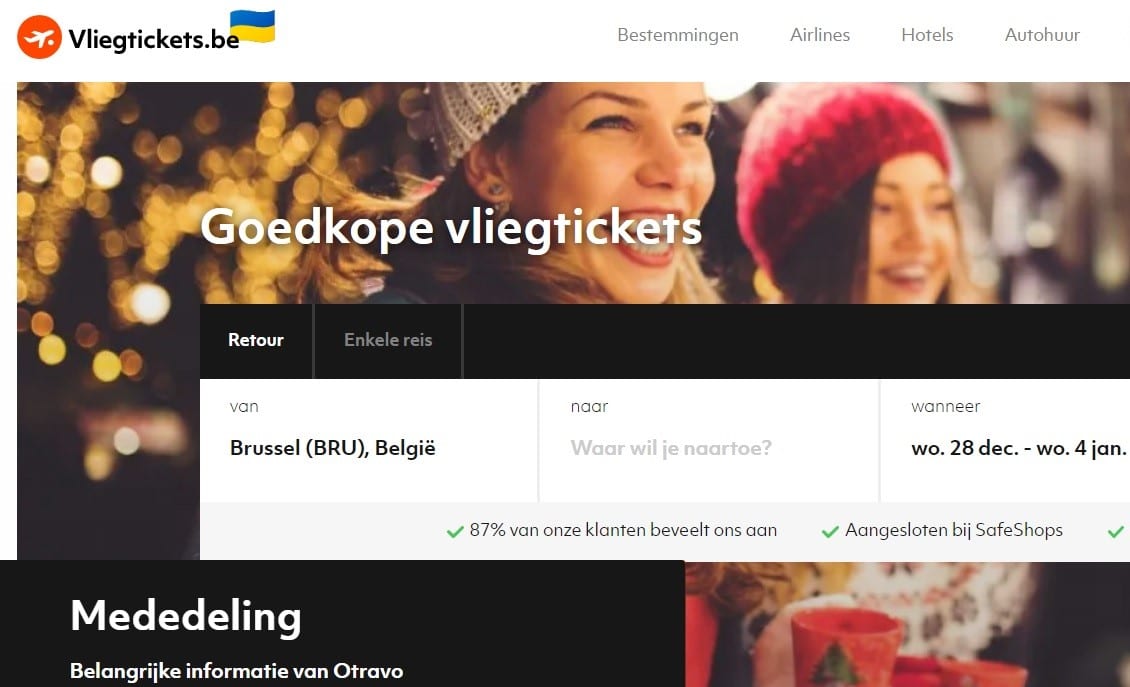The width and height of the screenshot is (1130, 687).
Task: Click the rightmost green checkmark icon
Action: [x=1116, y=532]
